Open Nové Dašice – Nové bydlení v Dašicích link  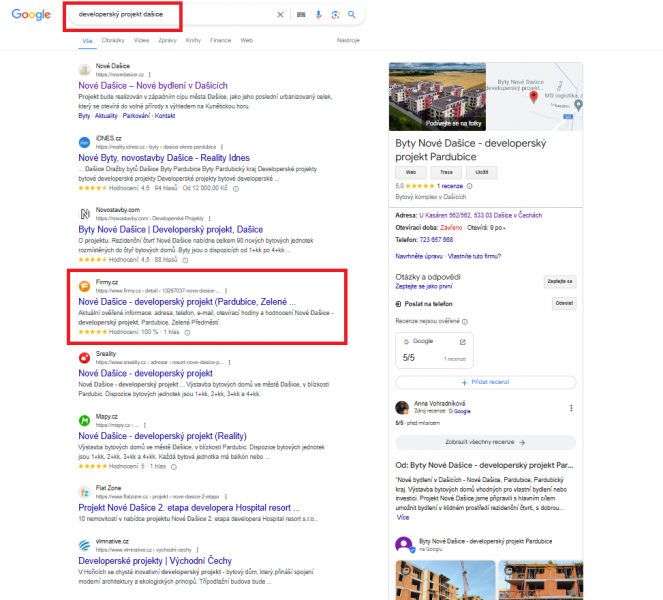[153, 85]
